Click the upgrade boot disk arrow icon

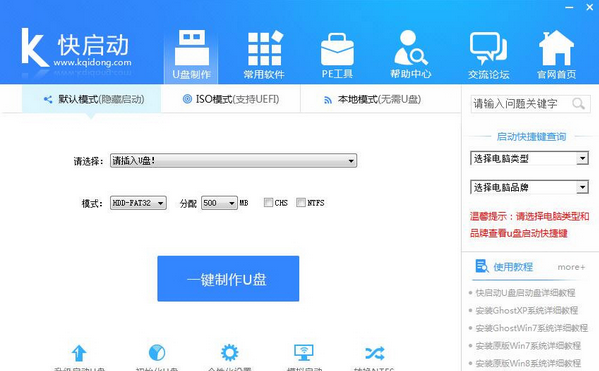pyautogui.click(x=79, y=353)
